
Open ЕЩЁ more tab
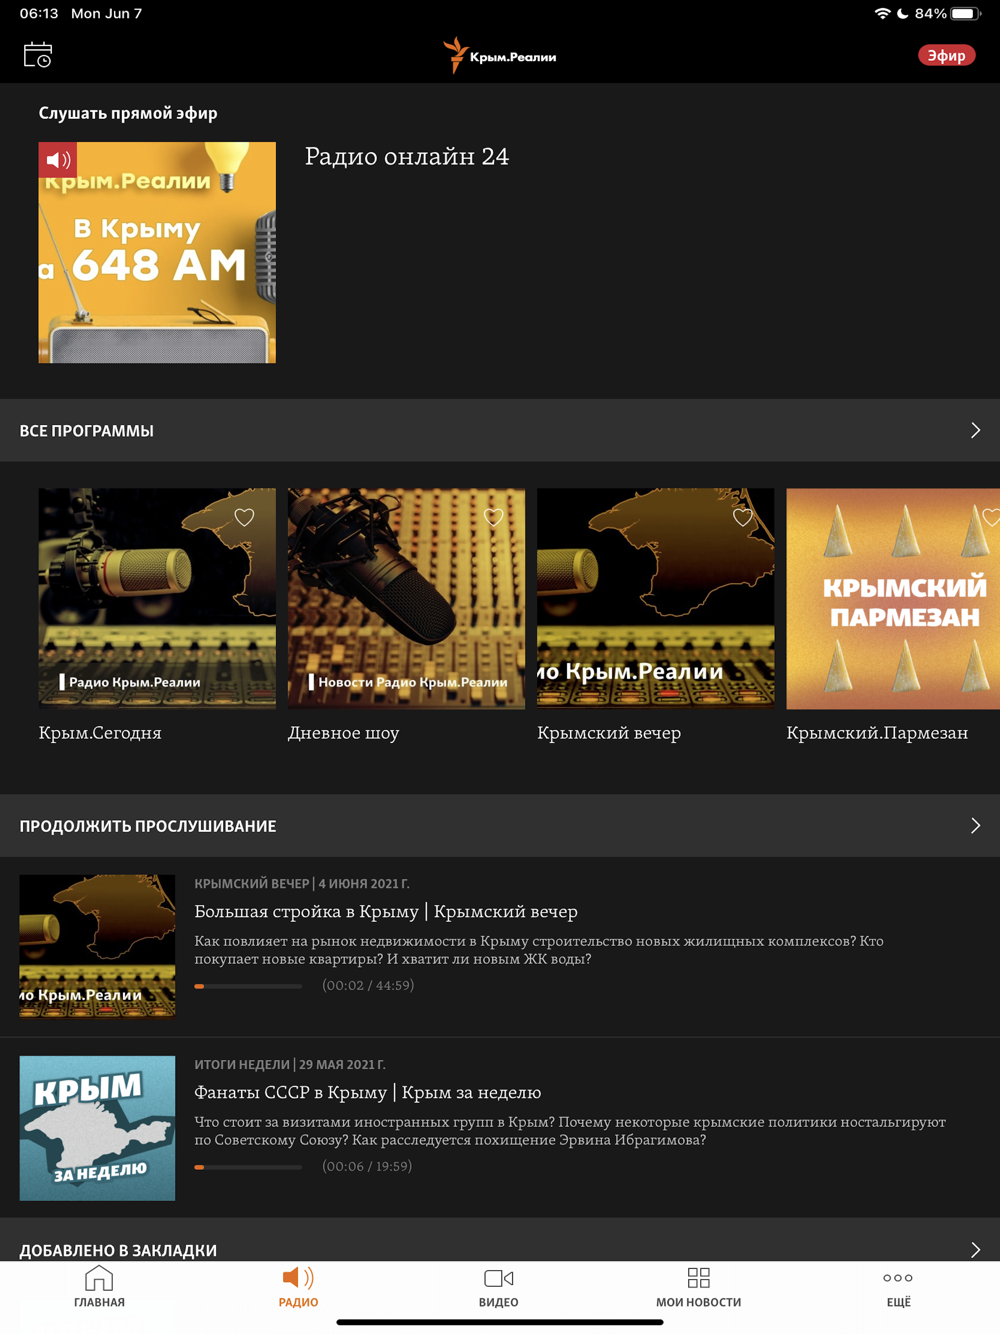point(898,1287)
